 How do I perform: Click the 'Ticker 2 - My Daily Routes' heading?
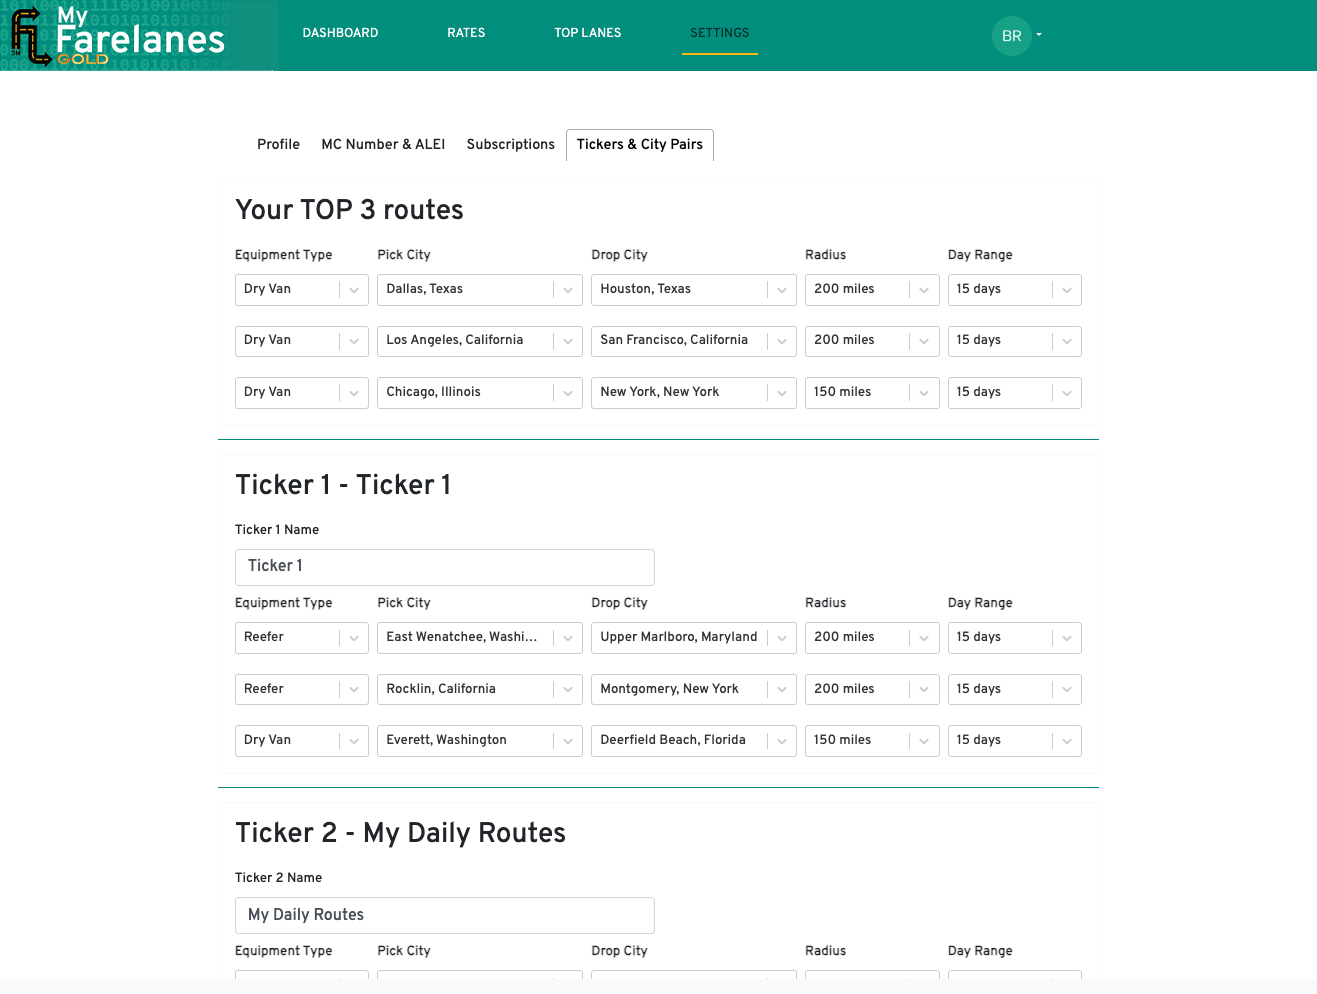pyautogui.click(x=400, y=833)
